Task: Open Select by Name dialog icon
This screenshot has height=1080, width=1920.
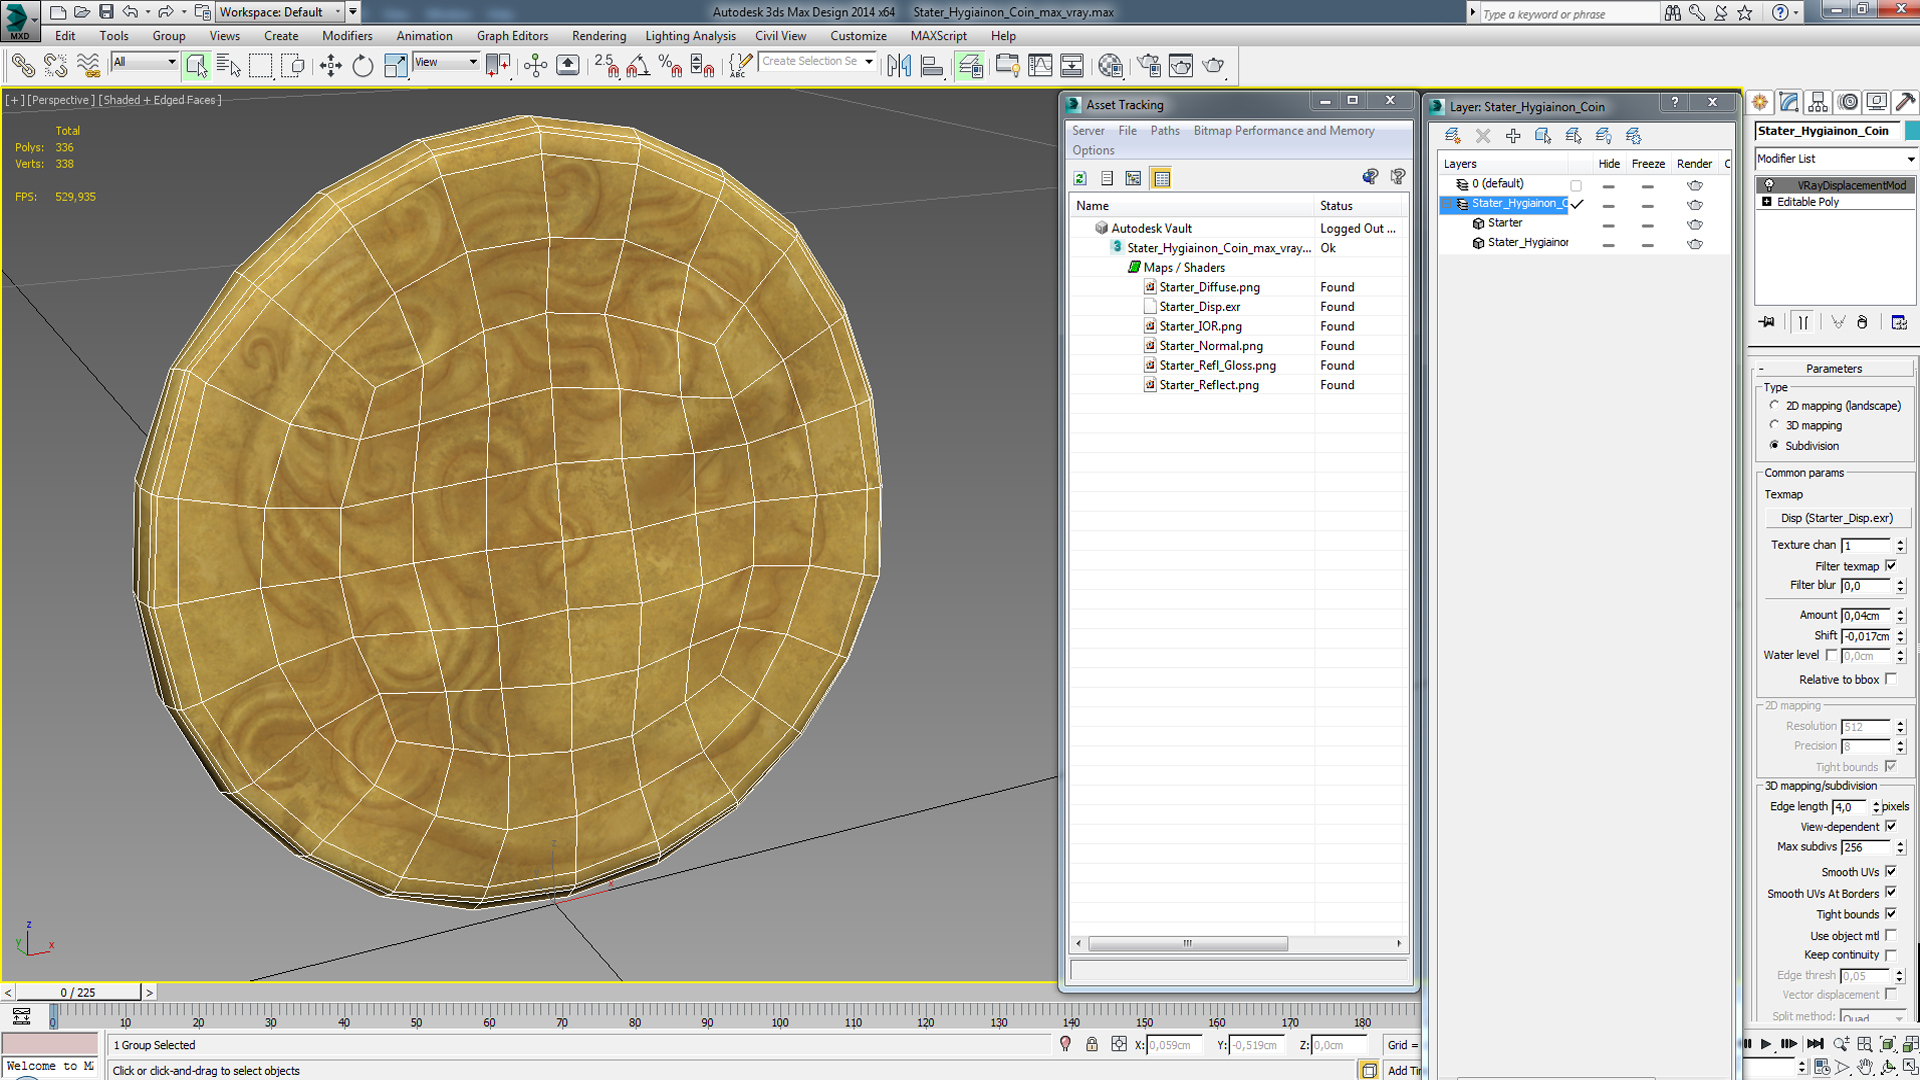Action: 228,66
